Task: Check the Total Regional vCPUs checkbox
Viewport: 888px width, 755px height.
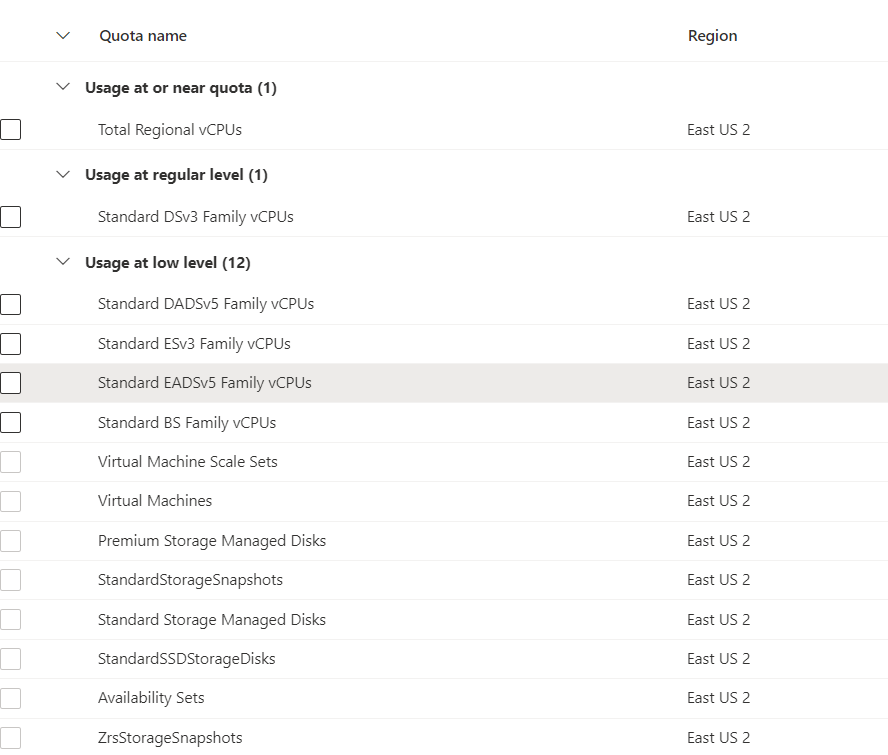Action: [x=10, y=129]
